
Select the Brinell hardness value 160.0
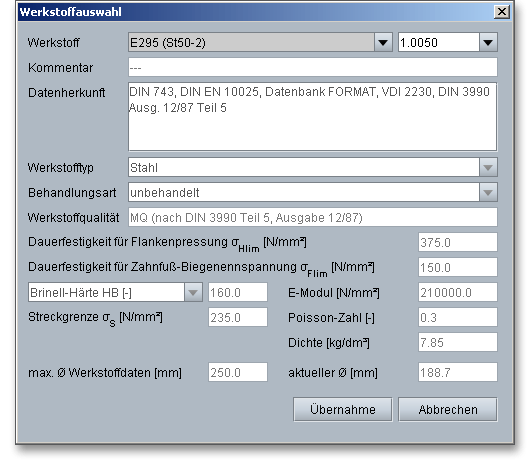[238, 292]
